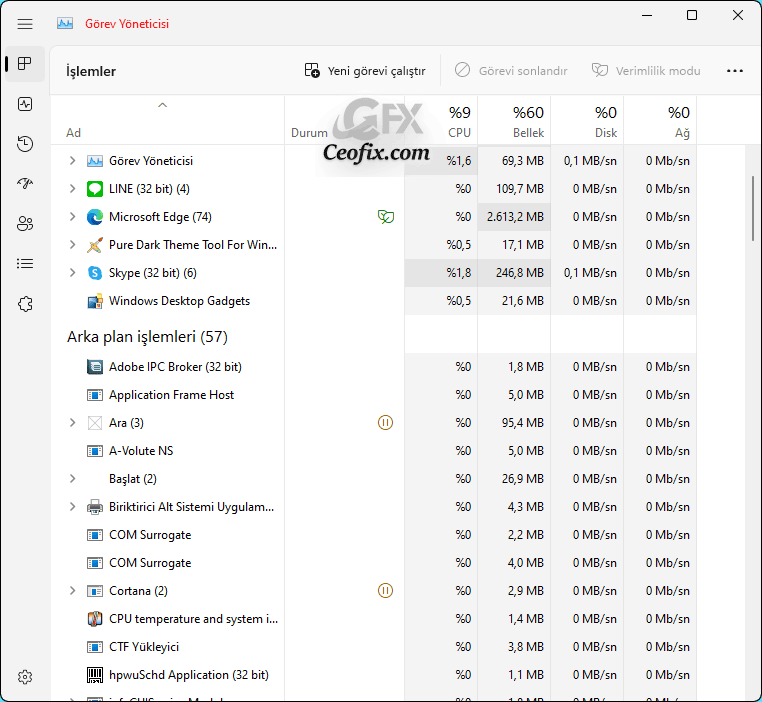Screen dimensions: 762x702
Task: Click the Task Manager app icon in the title bar
Action: (x=65, y=23)
